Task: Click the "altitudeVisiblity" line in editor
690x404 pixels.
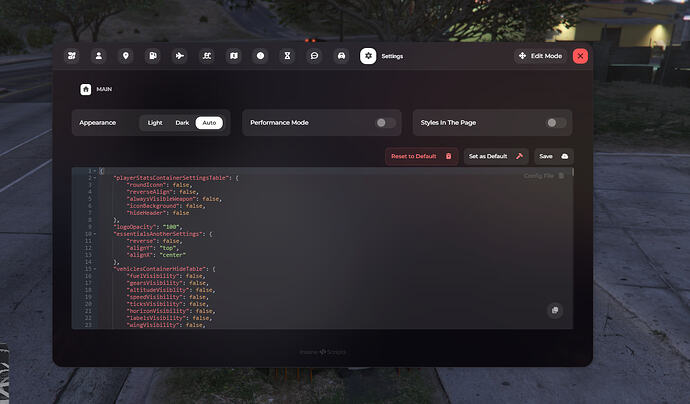Action: (171, 290)
